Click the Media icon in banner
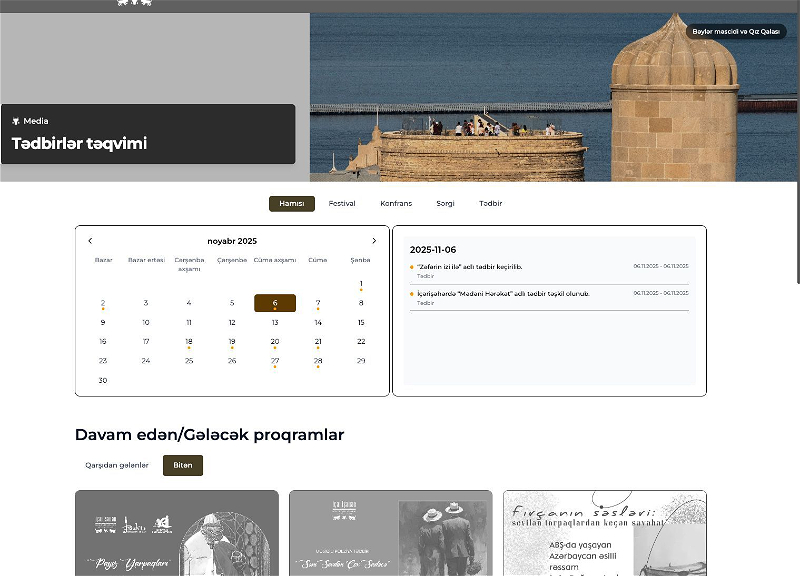 click(16, 121)
